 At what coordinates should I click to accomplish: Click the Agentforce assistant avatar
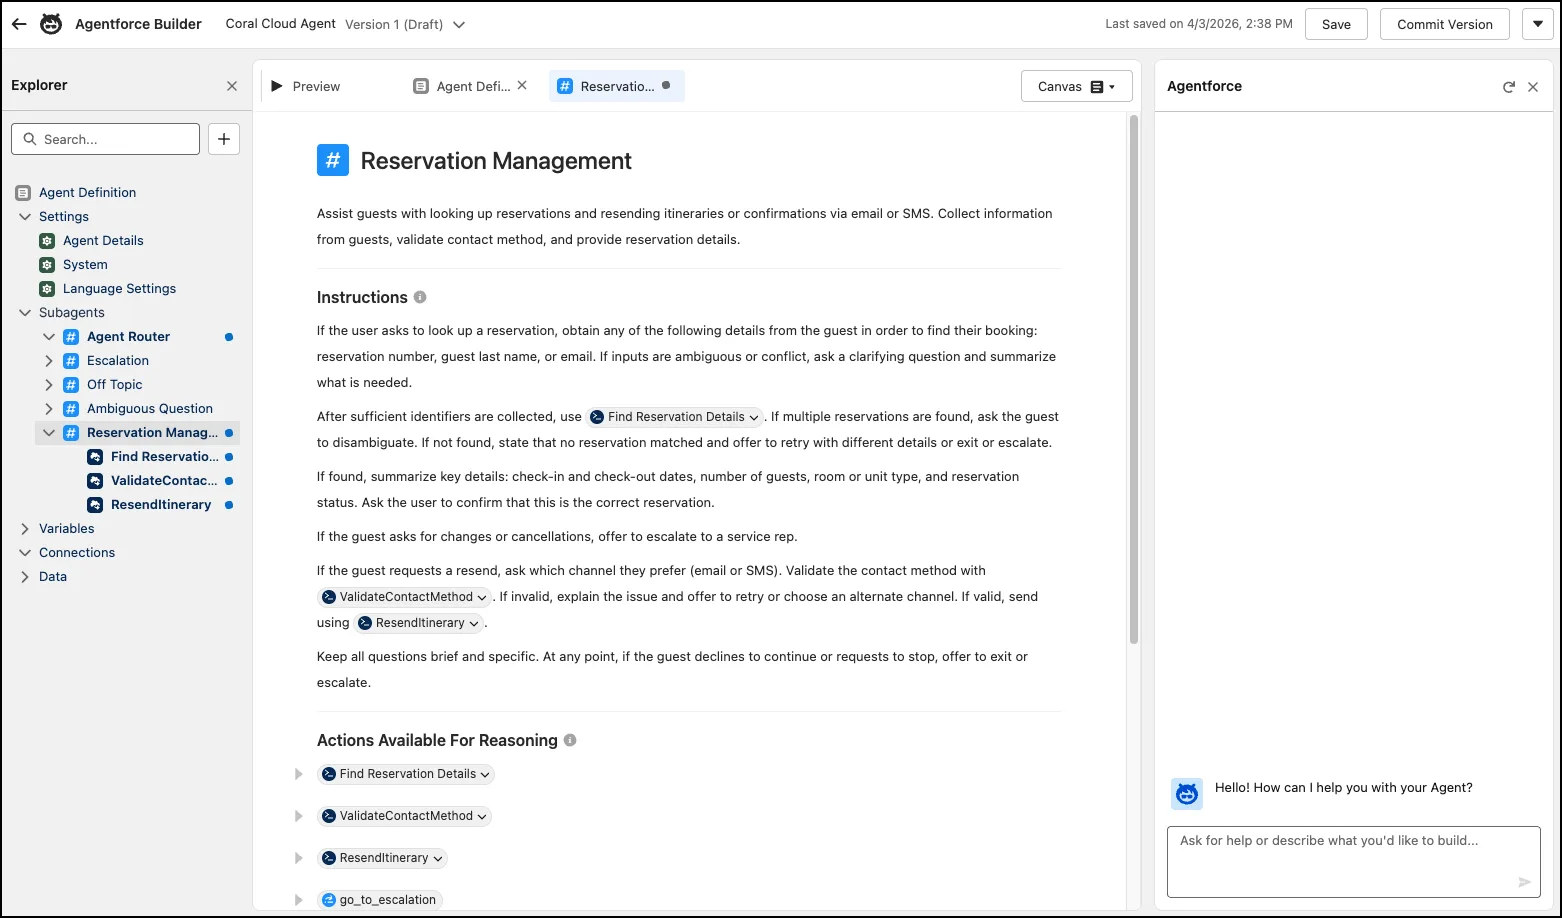(1187, 794)
